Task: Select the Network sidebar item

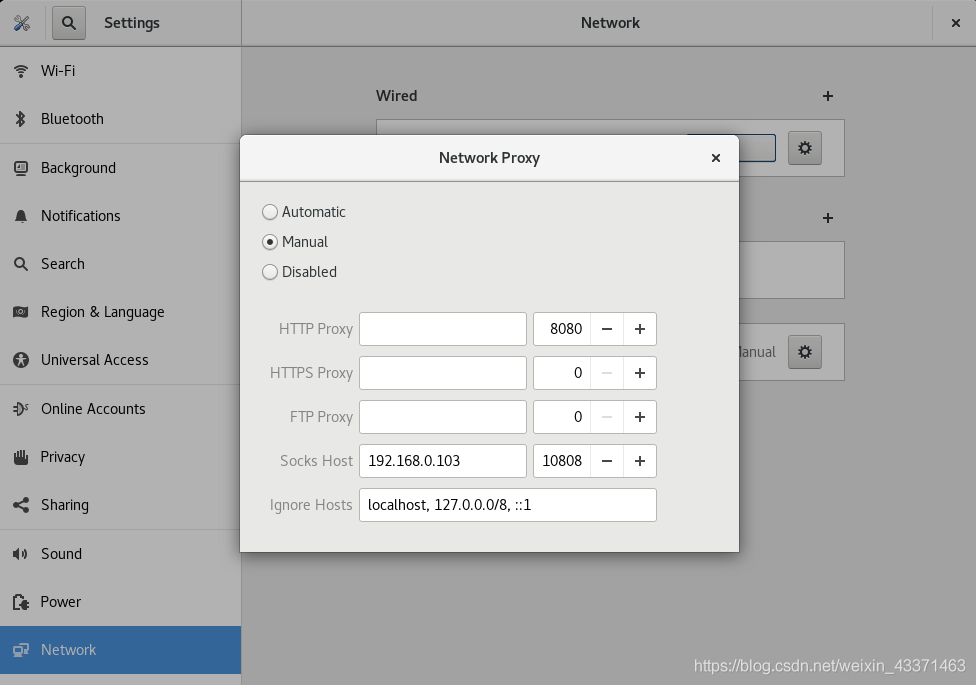Action: 120,650
